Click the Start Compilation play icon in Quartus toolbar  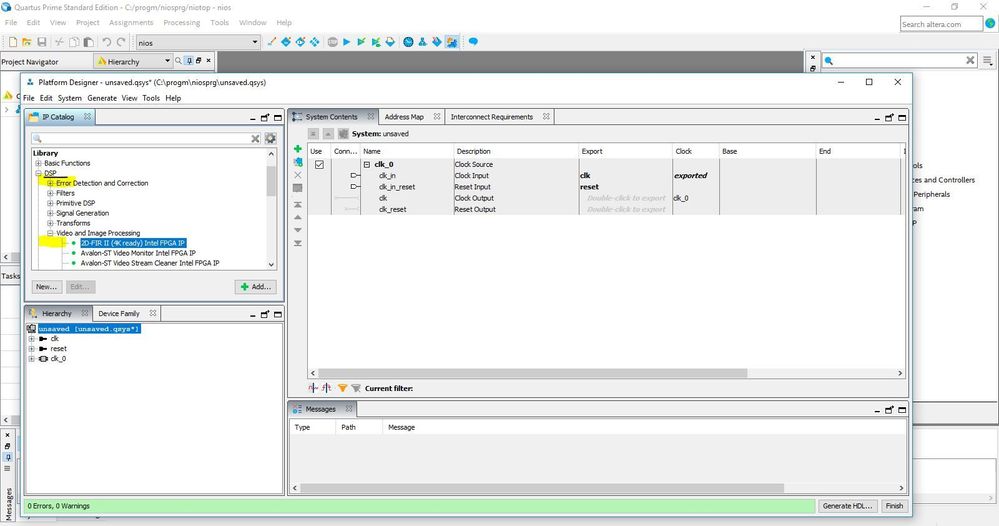346,42
